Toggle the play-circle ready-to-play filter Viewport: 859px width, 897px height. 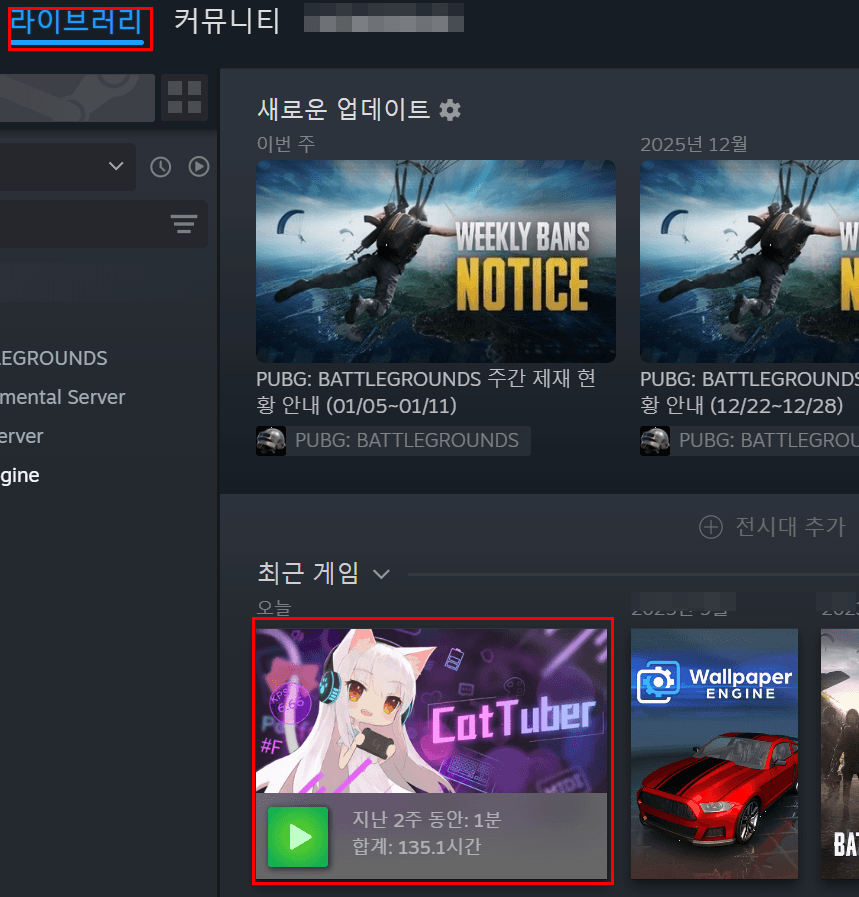[199, 167]
